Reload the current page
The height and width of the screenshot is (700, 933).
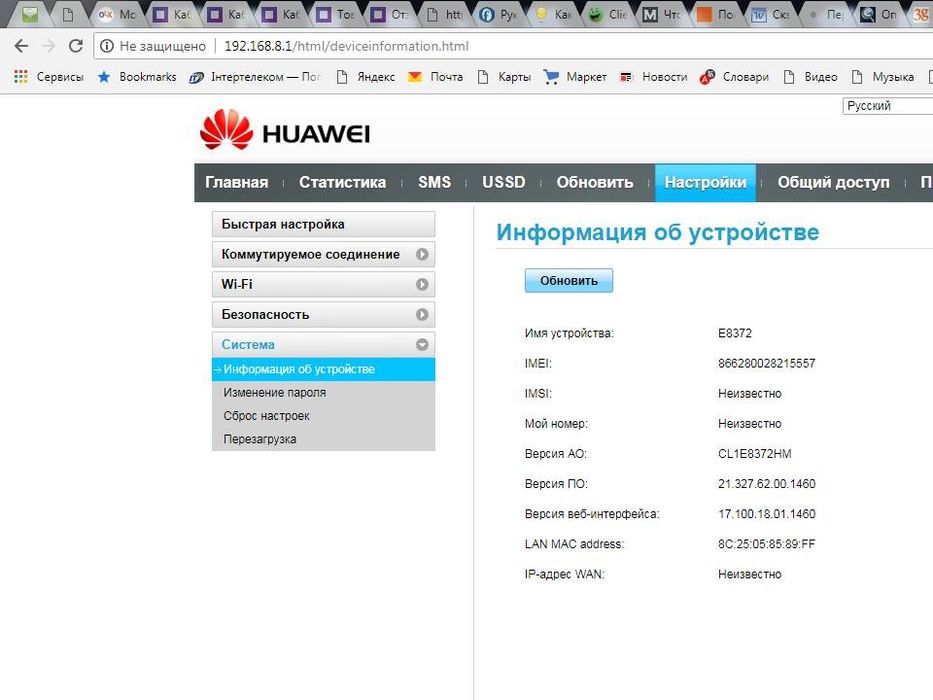(x=76, y=46)
